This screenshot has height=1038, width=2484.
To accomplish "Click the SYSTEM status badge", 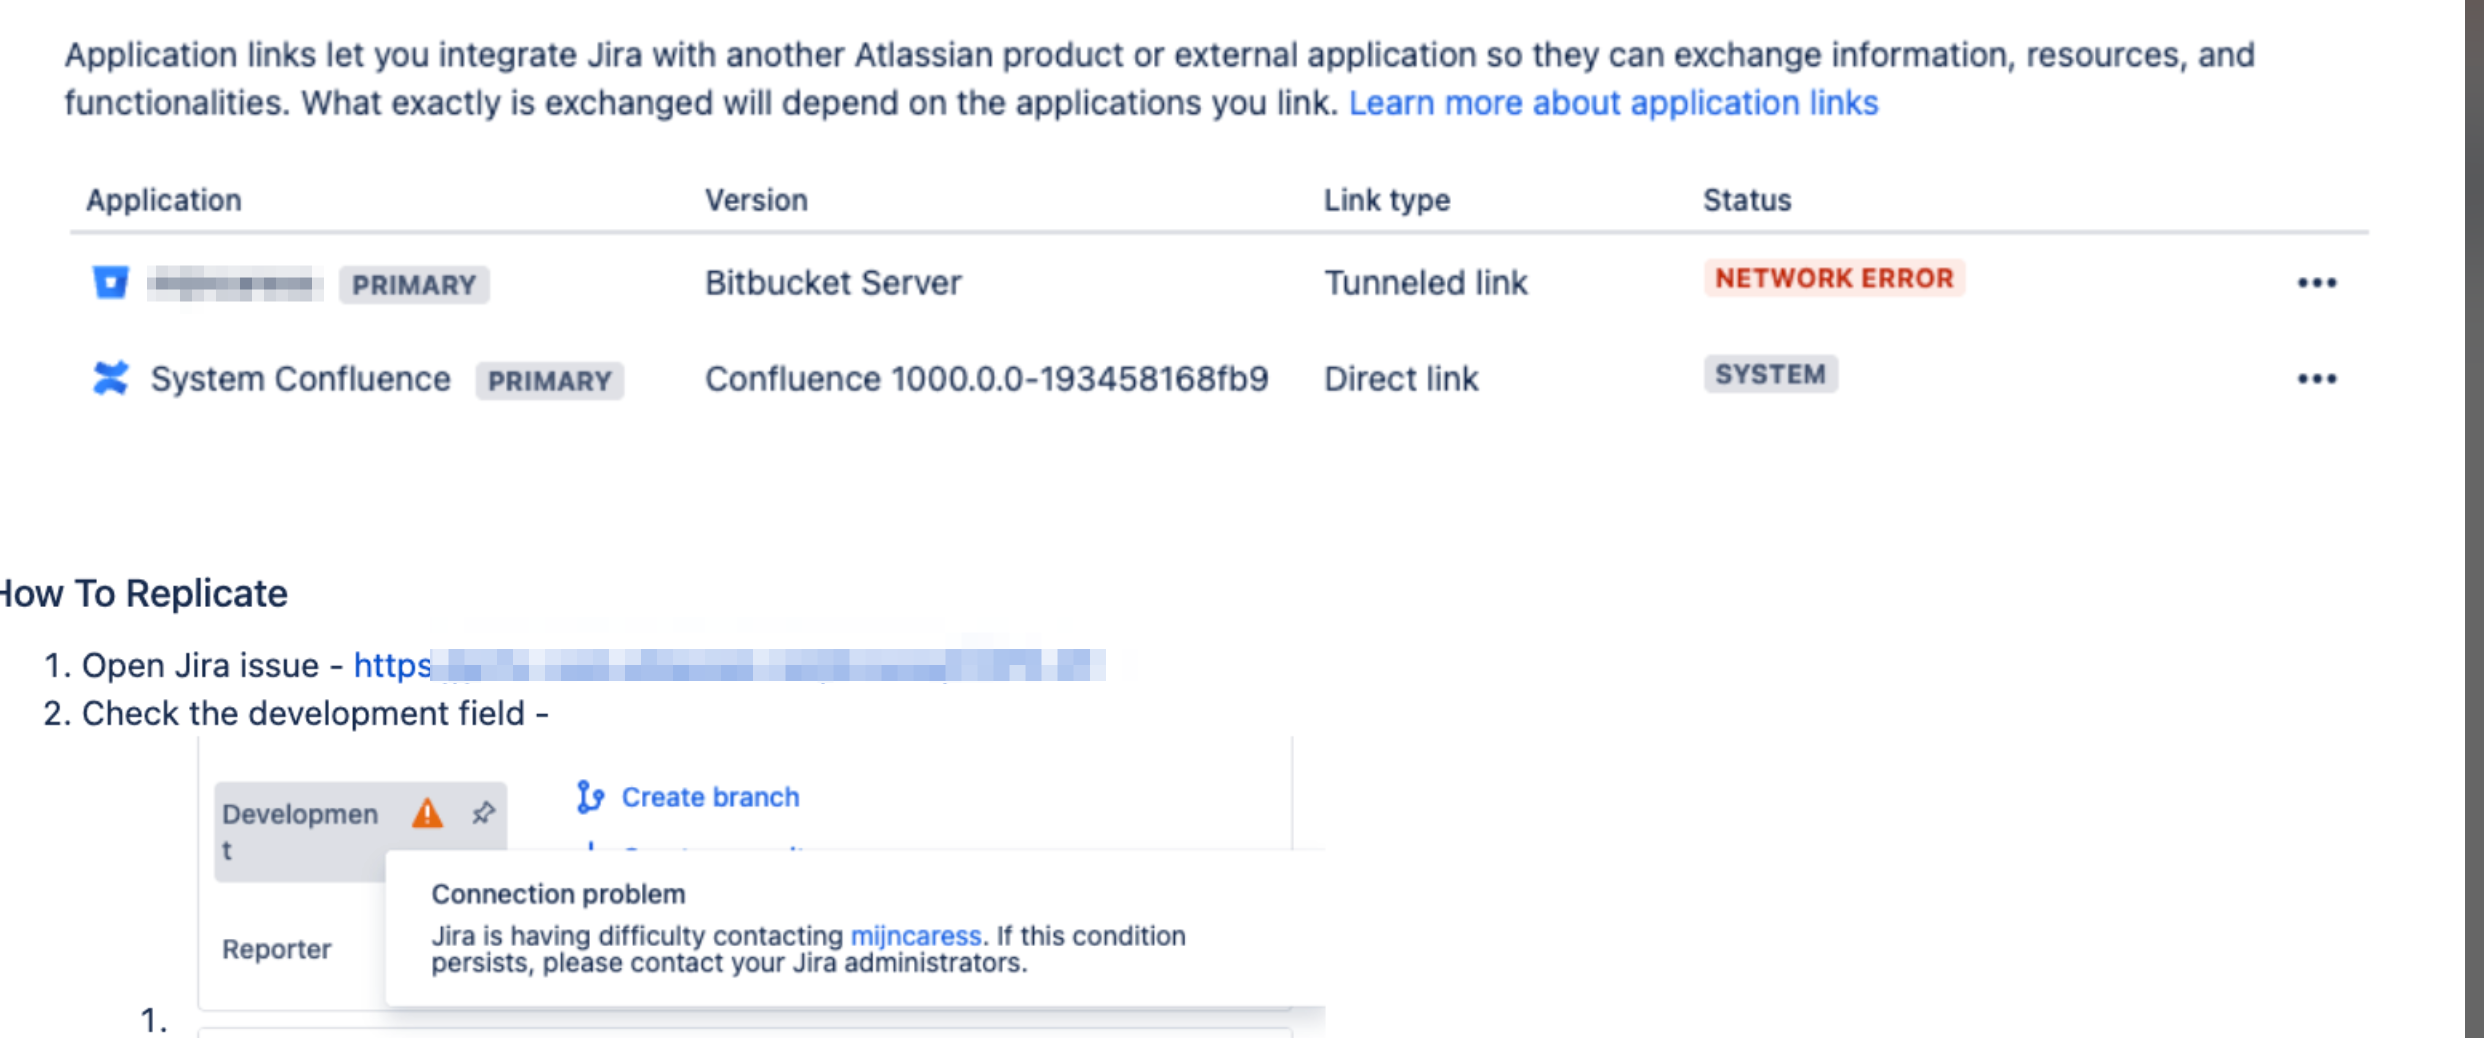I will [1770, 374].
